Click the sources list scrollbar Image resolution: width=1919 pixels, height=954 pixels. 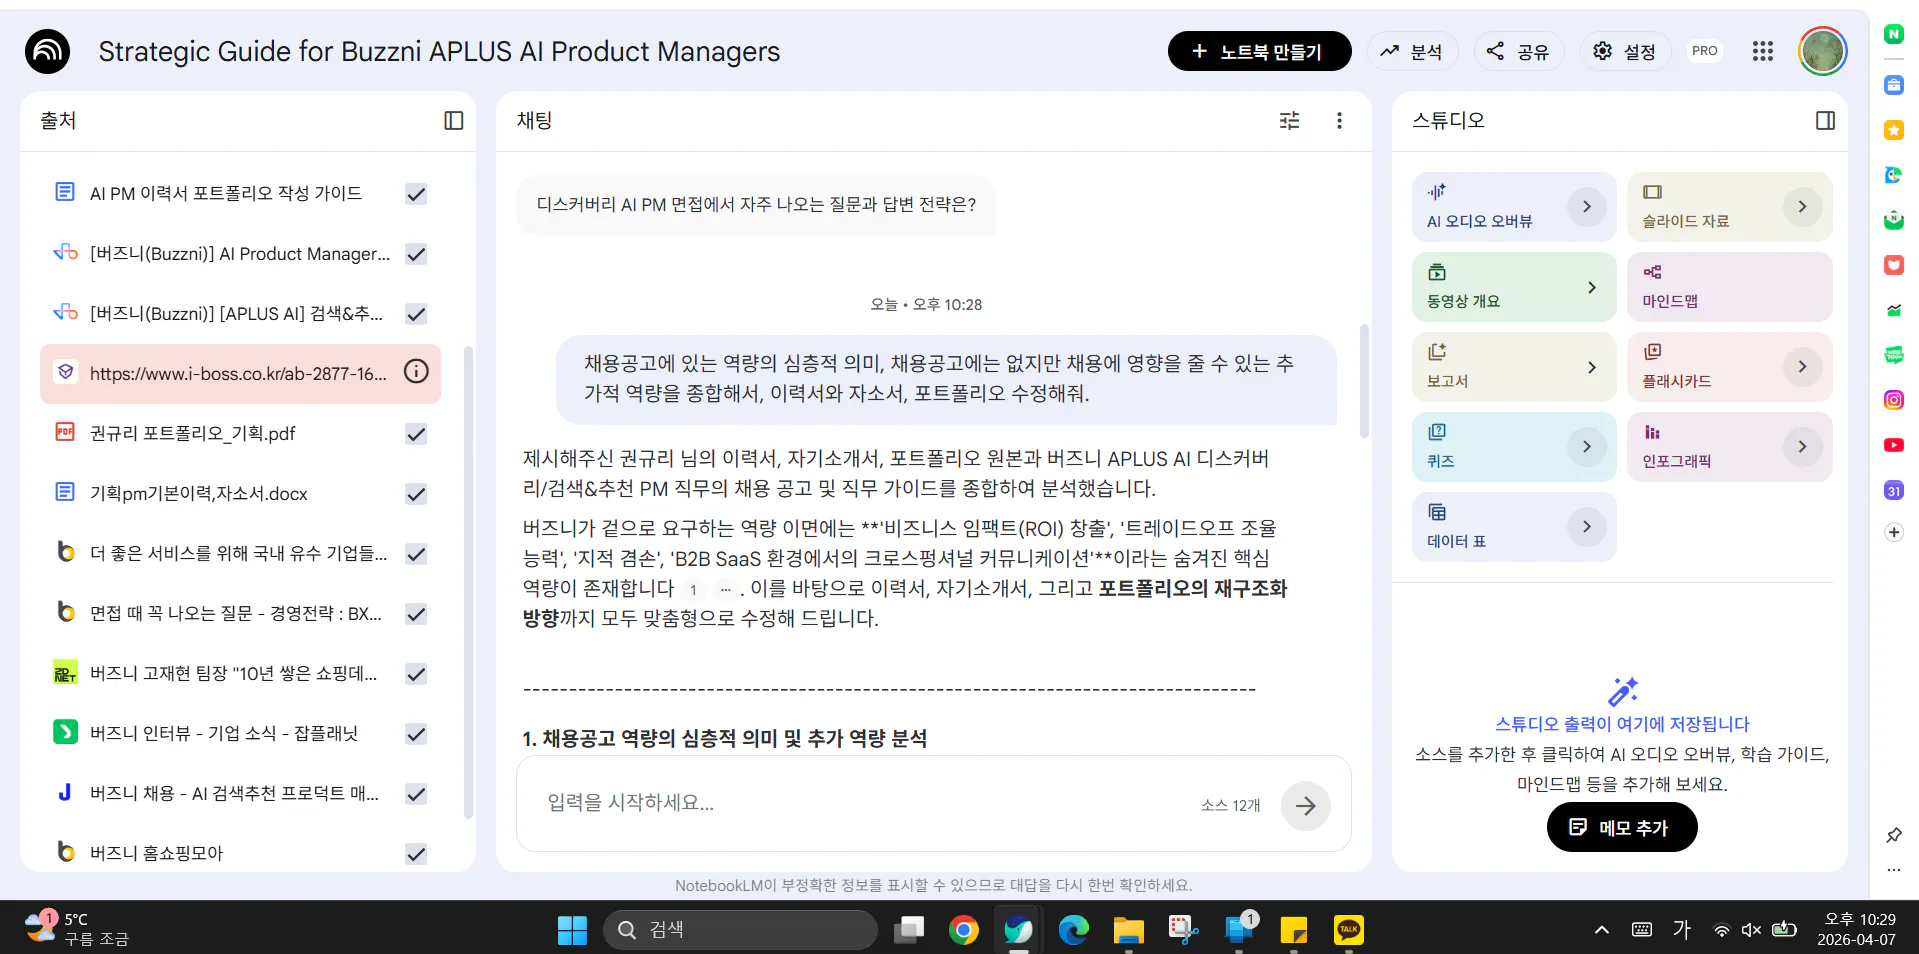468,582
